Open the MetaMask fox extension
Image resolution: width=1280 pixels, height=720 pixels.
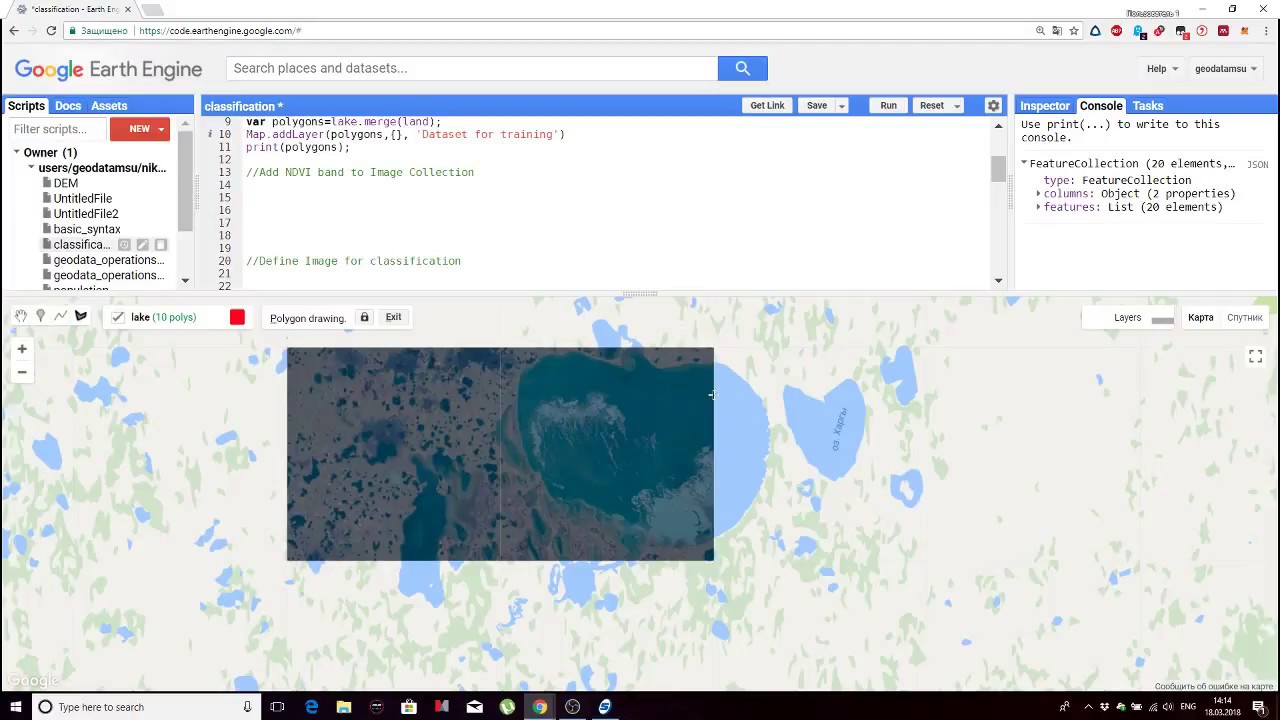1245,31
